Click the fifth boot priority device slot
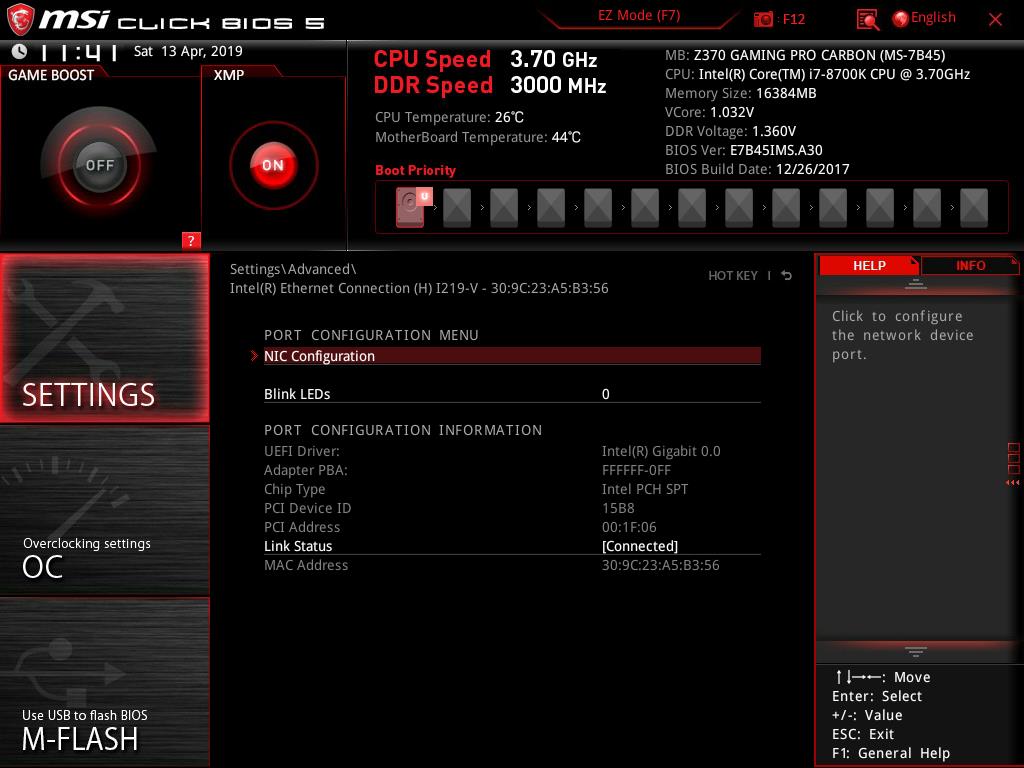Image resolution: width=1024 pixels, height=768 pixels. (598, 208)
